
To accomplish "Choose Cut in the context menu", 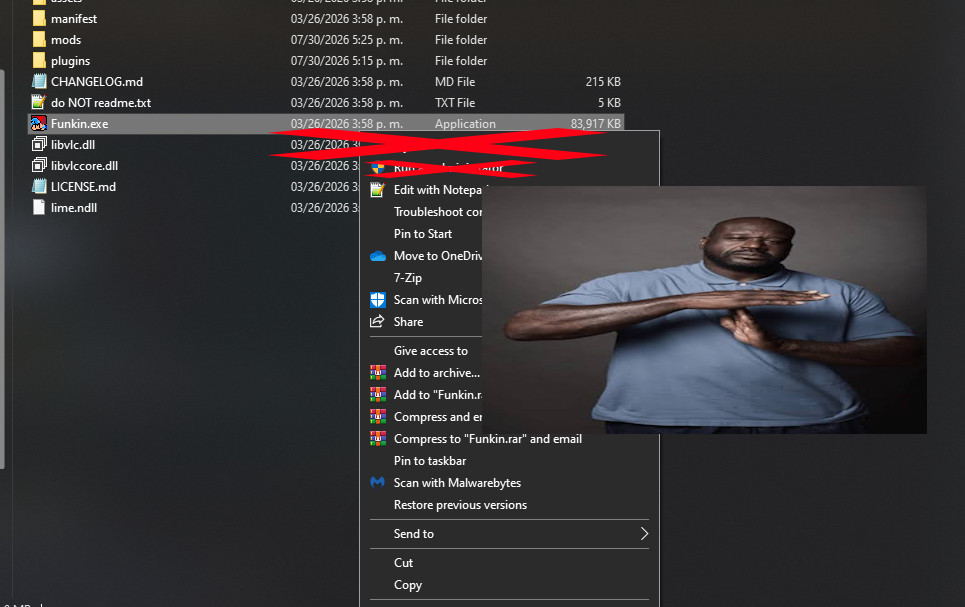I will coord(403,563).
